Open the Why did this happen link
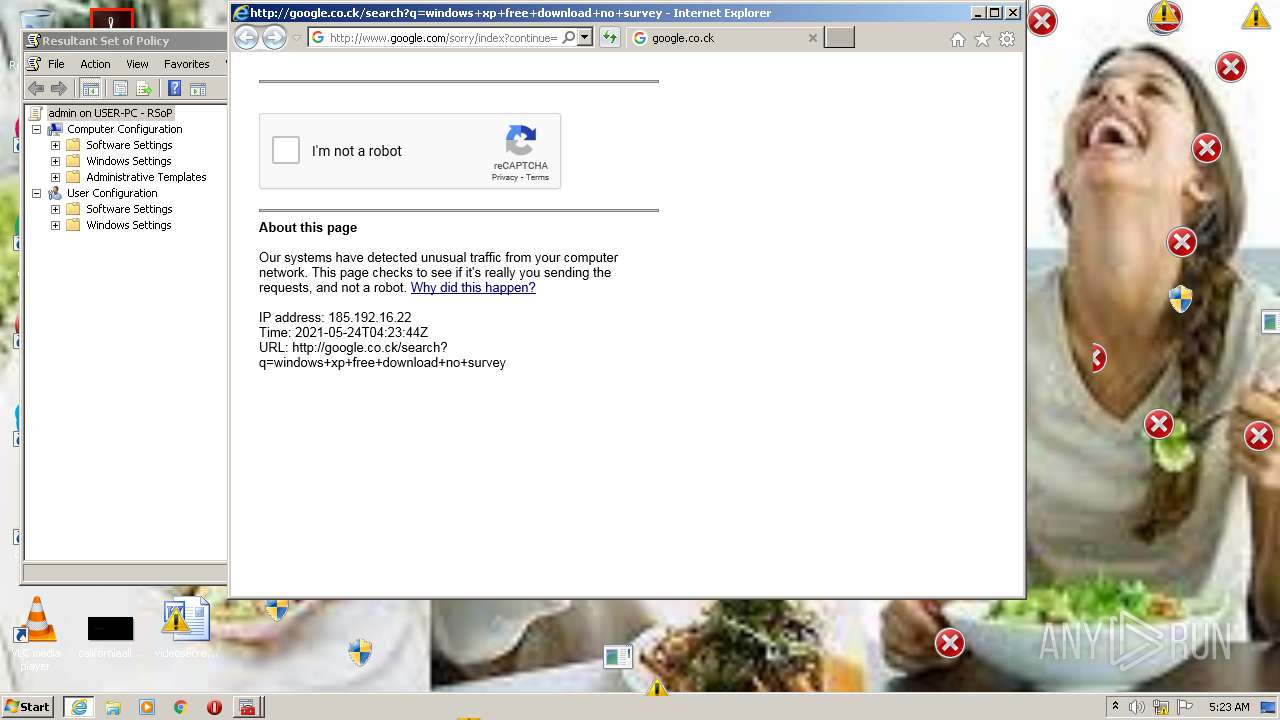This screenshot has width=1280, height=720. (473, 287)
